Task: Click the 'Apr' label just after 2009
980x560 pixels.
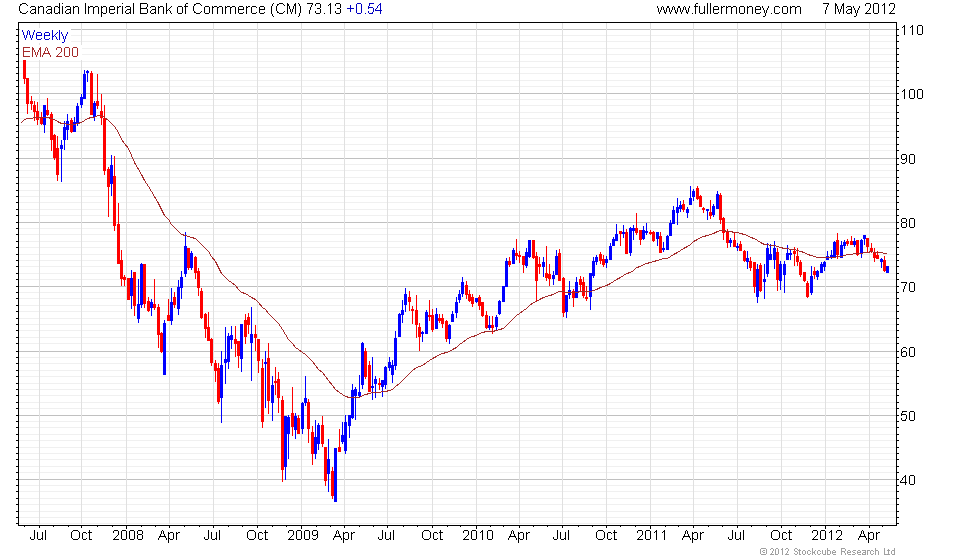Action: [x=344, y=536]
